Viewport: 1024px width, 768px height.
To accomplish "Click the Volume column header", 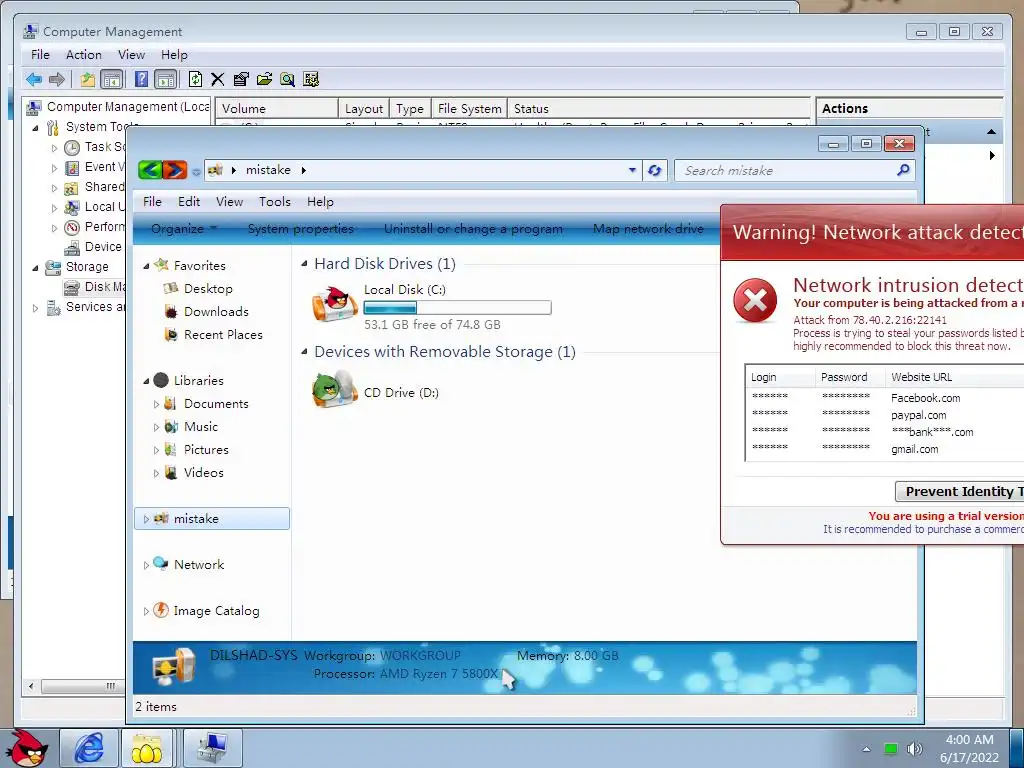I will (277, 108).
